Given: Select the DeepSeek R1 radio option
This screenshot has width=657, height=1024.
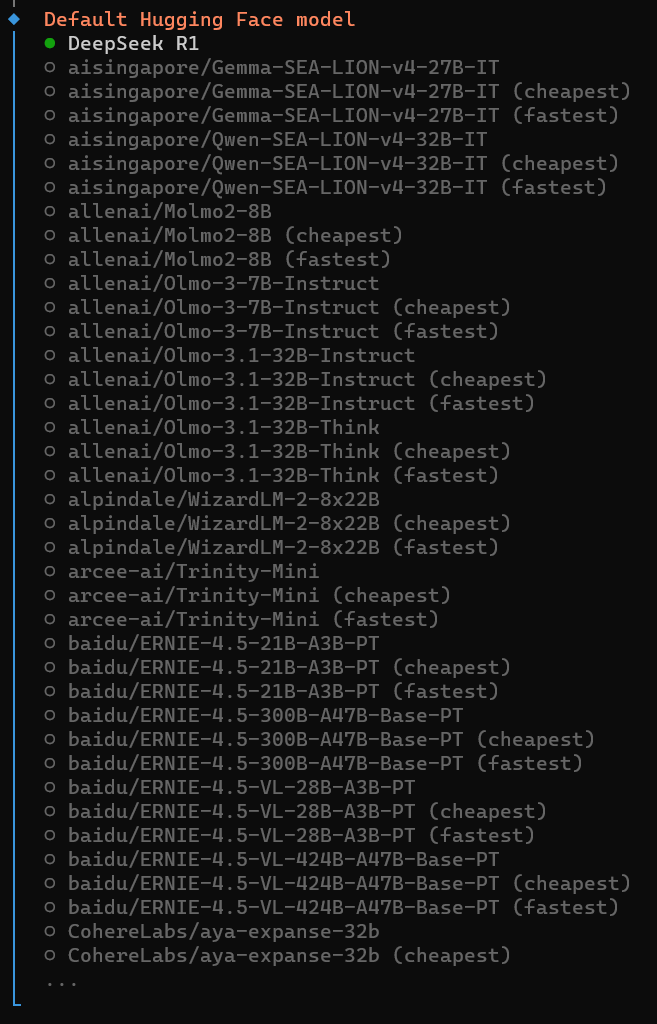Looking at the screenshot, I should 133,44.
